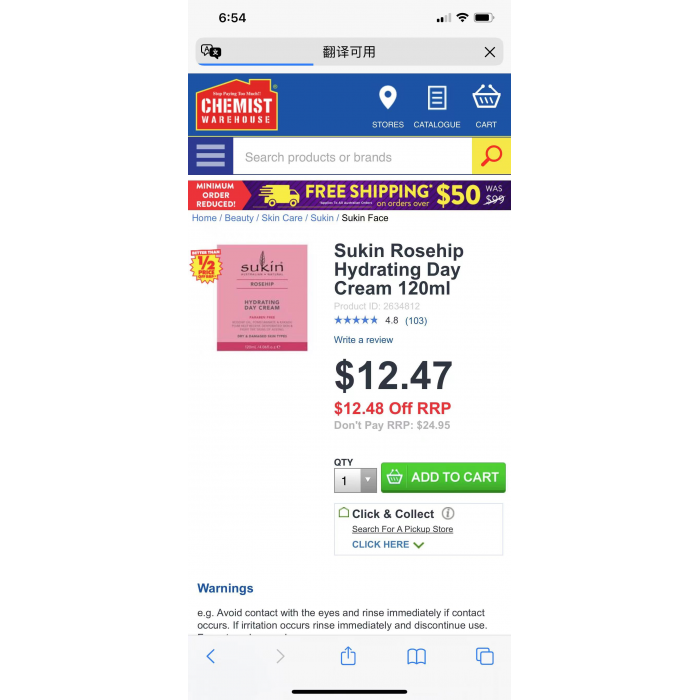Open the 103 reviews count link
This screenshot has width=700, height=700.
[416, 321]
